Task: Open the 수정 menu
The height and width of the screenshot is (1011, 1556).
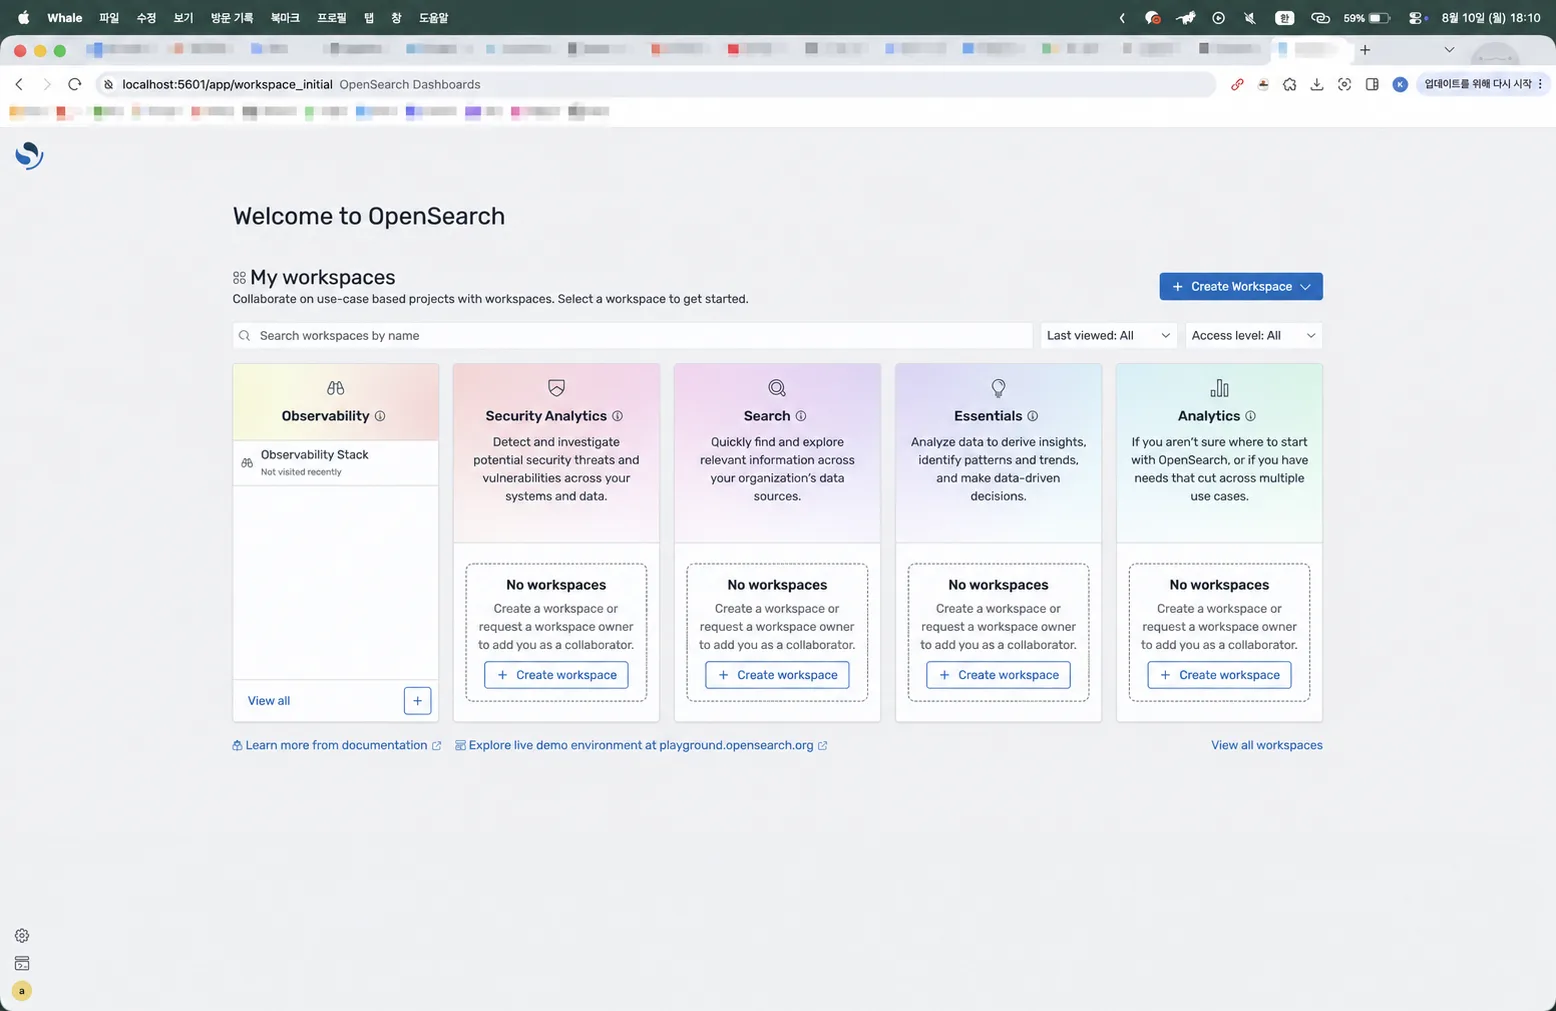Action: point(146,18)
